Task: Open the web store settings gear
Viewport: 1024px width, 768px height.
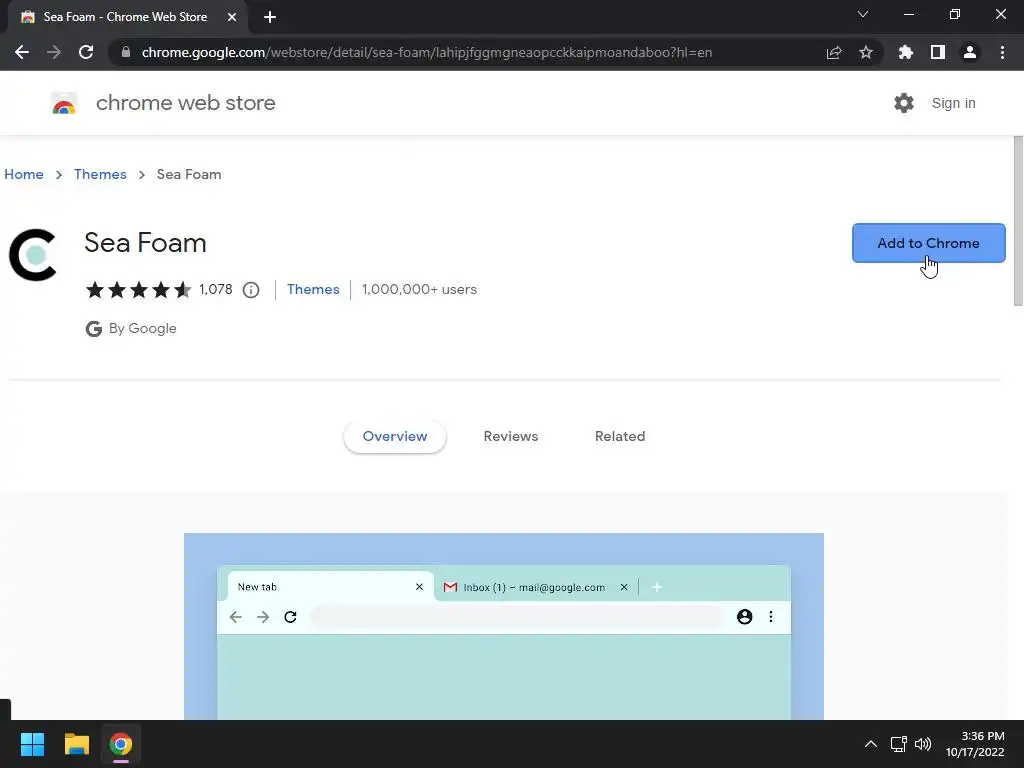Action: [904, 103]
